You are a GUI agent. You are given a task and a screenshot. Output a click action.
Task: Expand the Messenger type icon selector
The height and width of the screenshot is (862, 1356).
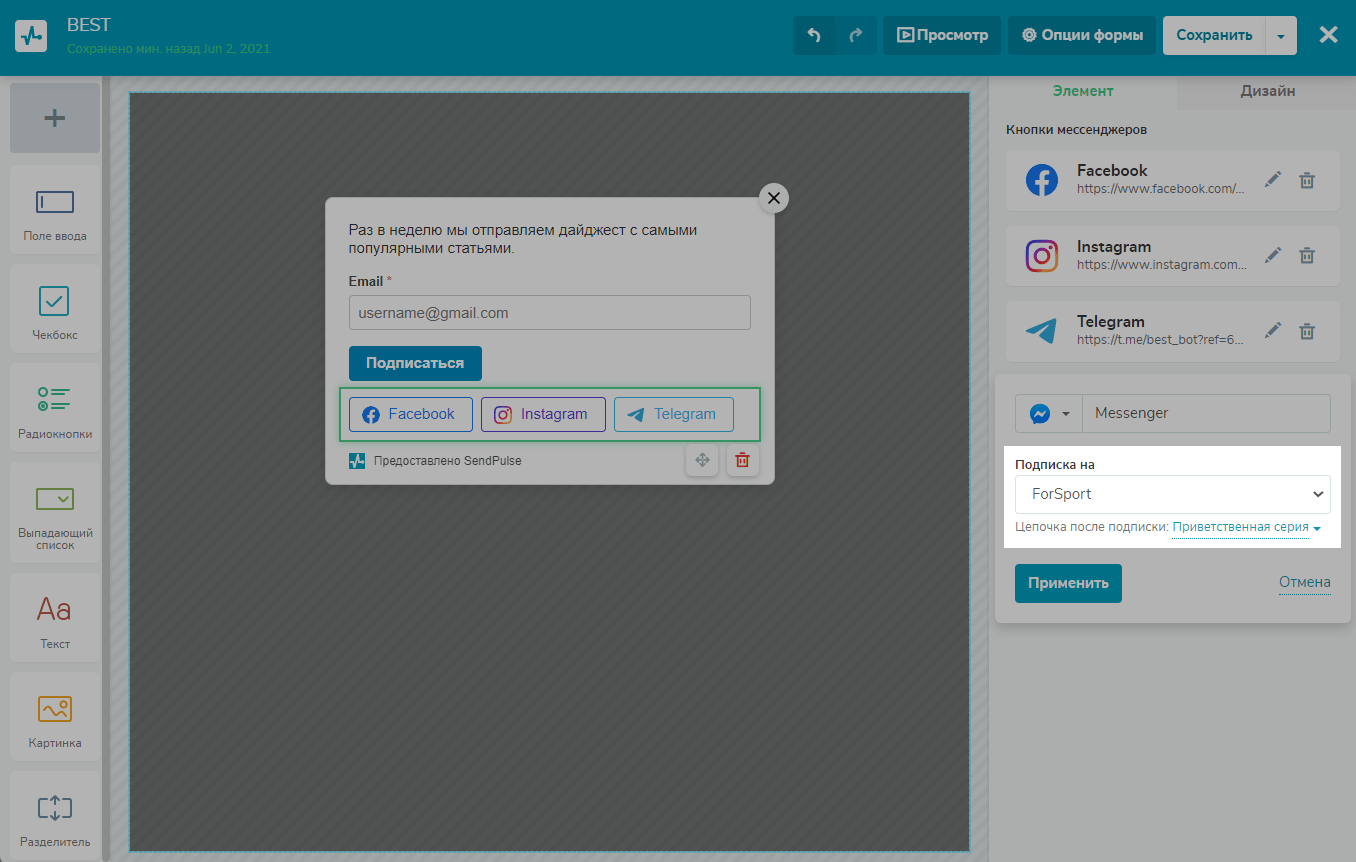click(x=1048, y=414)
